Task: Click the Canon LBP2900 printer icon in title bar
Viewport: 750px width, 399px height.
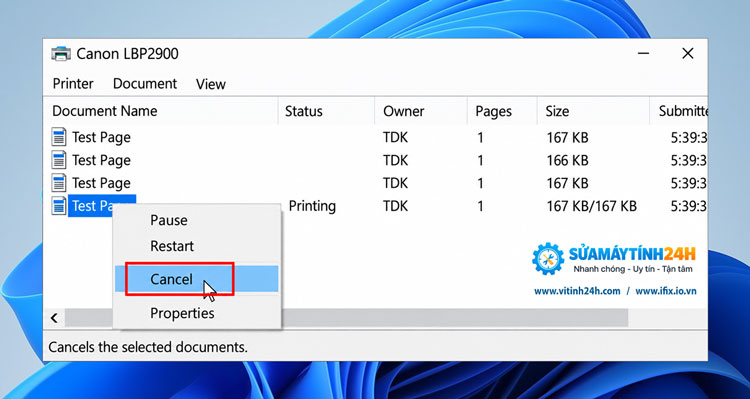Action: coord(61,54)
